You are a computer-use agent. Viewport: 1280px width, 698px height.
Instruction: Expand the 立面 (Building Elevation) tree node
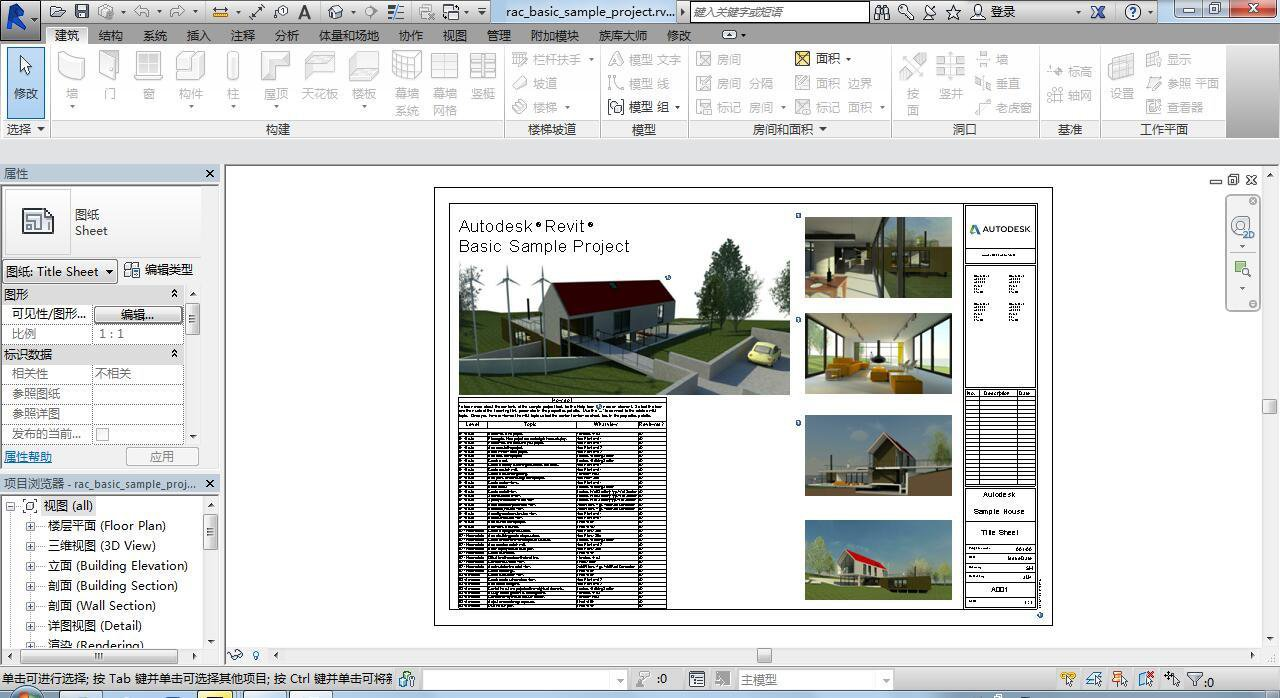coord(30,566)
